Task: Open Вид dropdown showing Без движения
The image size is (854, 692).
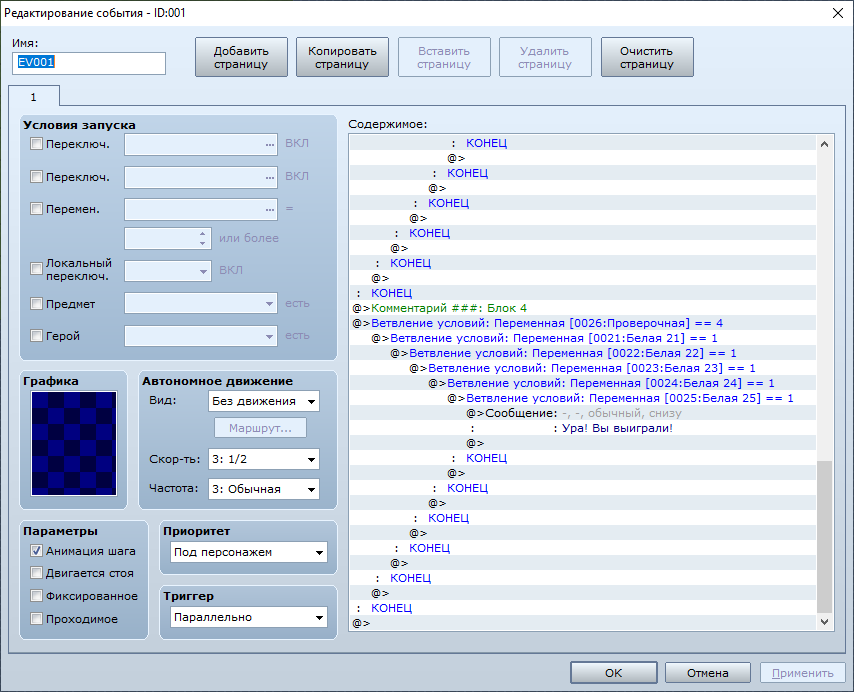Action: pos(264,401)
